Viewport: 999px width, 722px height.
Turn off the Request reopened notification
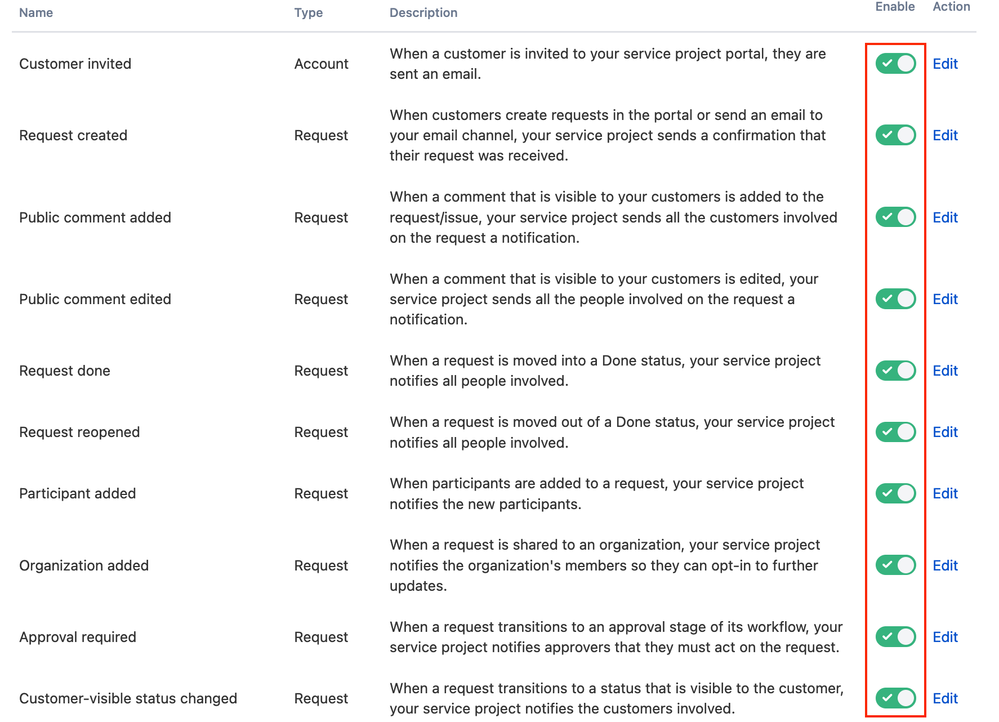[895, 432]
